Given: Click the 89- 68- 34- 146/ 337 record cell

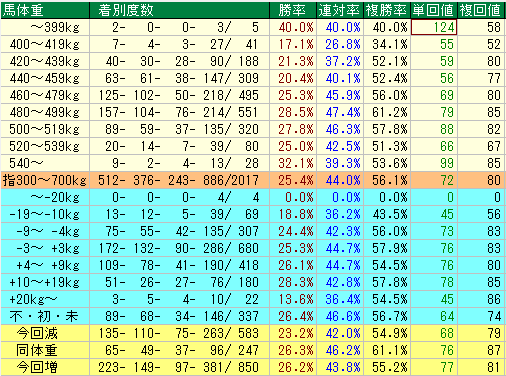Looking at the screenshot, I should click(x=179, y=316).
